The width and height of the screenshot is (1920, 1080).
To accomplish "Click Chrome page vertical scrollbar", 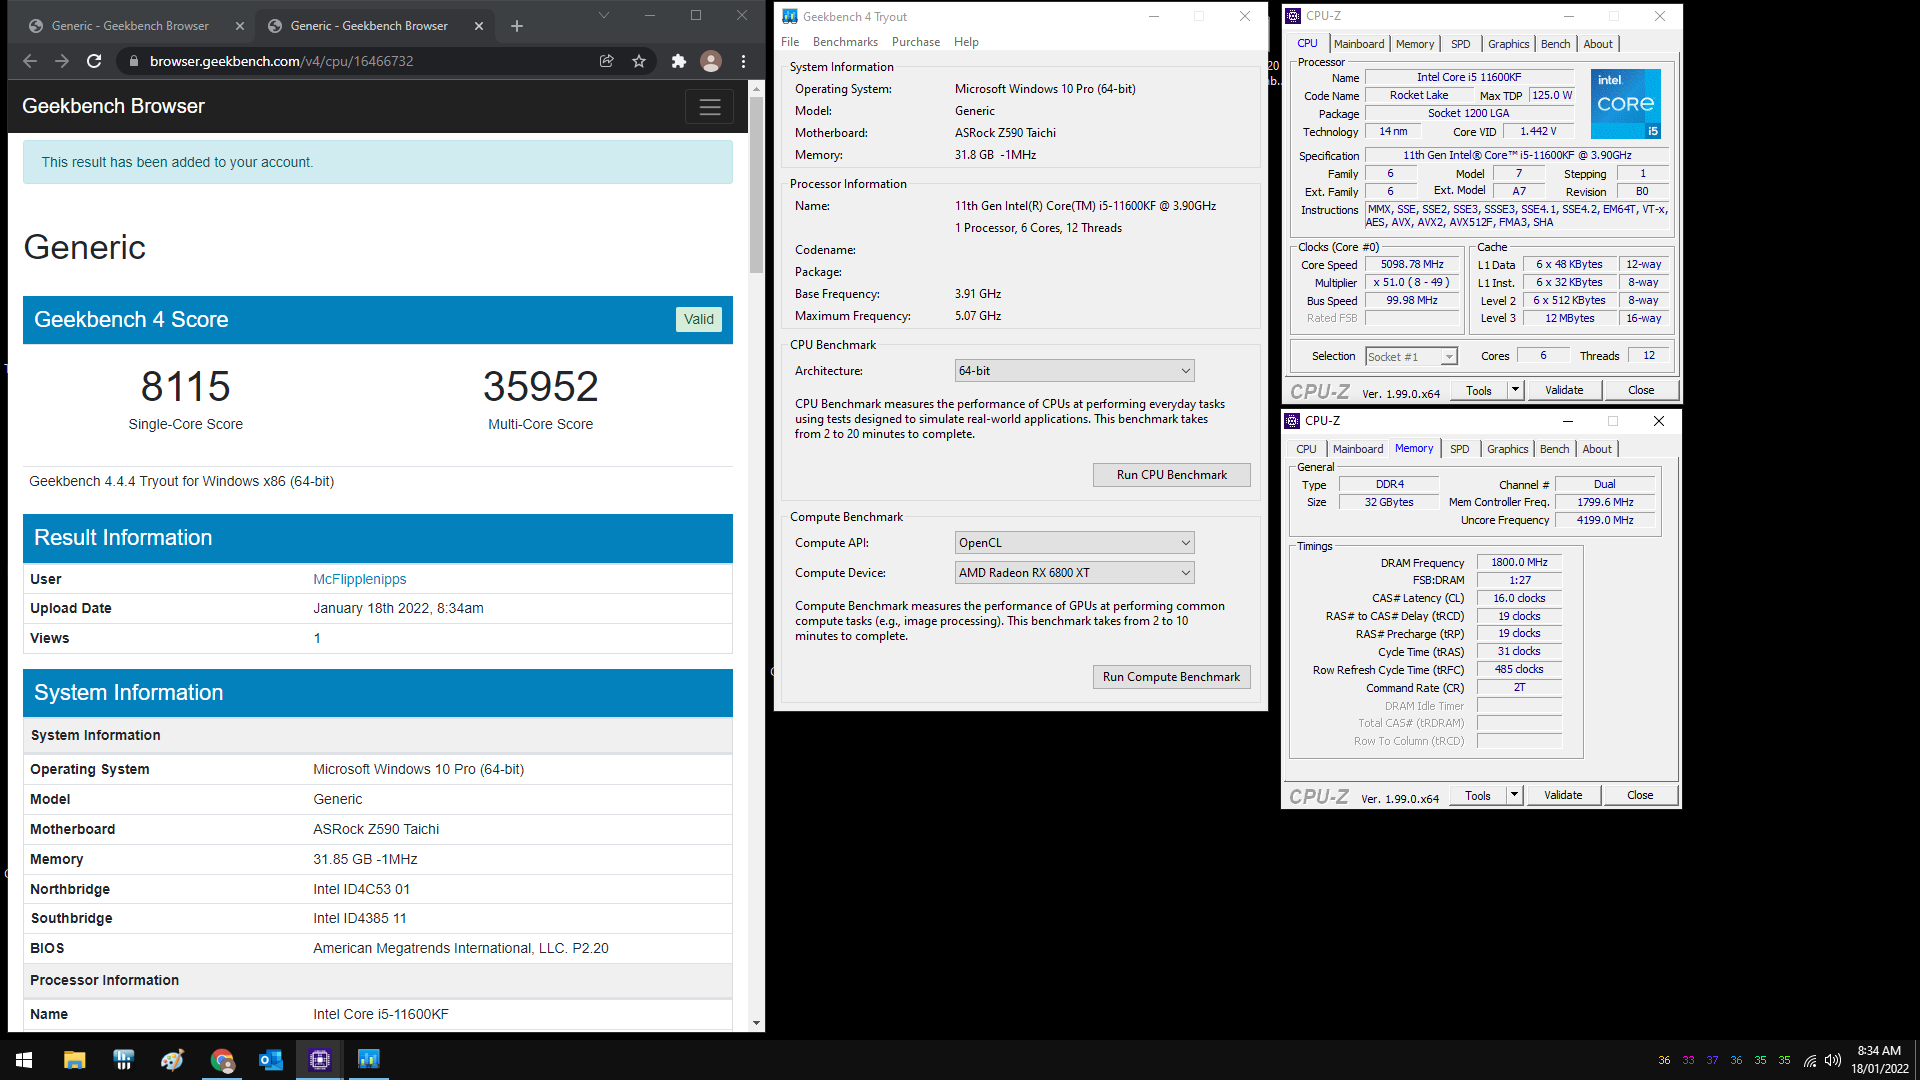I will click(756, 185).
